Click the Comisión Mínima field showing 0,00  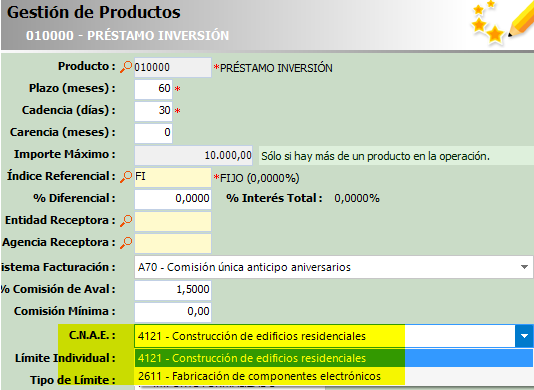point(173,312)
